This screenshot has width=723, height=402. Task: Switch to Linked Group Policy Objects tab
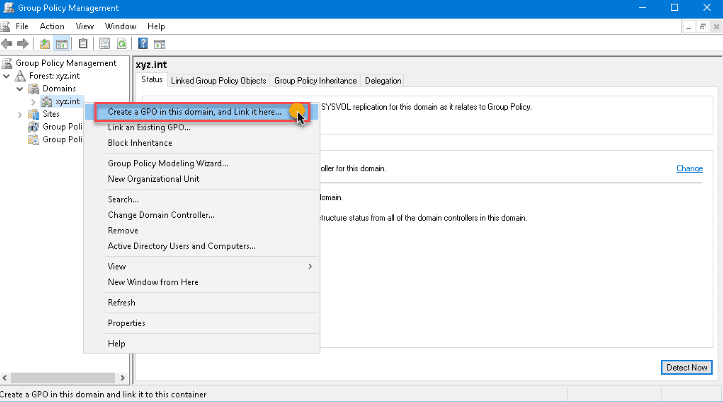[x=219, y=81]
